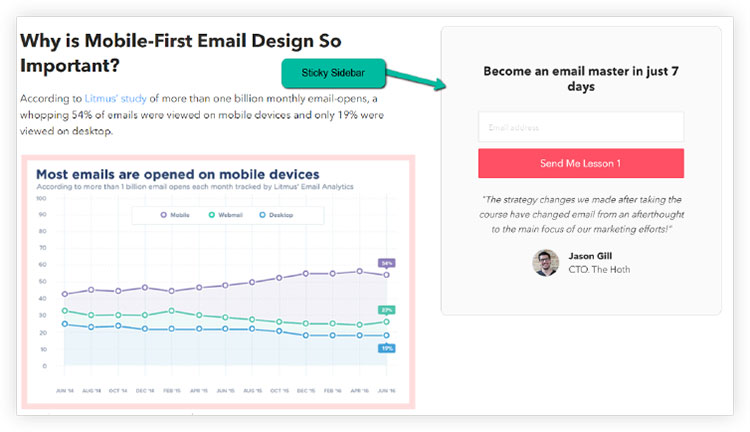Toggle the Webmail legend marker

point(211,215)
